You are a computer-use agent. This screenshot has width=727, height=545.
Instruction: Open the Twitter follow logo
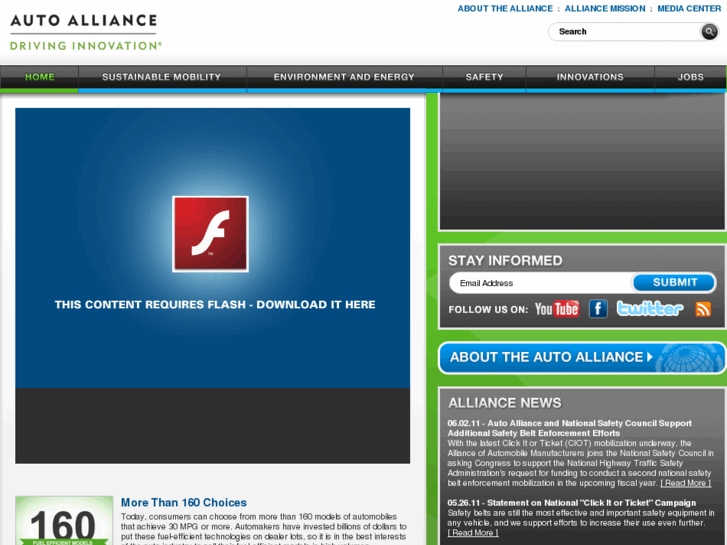pyautogui.click(x=650, y=308)
